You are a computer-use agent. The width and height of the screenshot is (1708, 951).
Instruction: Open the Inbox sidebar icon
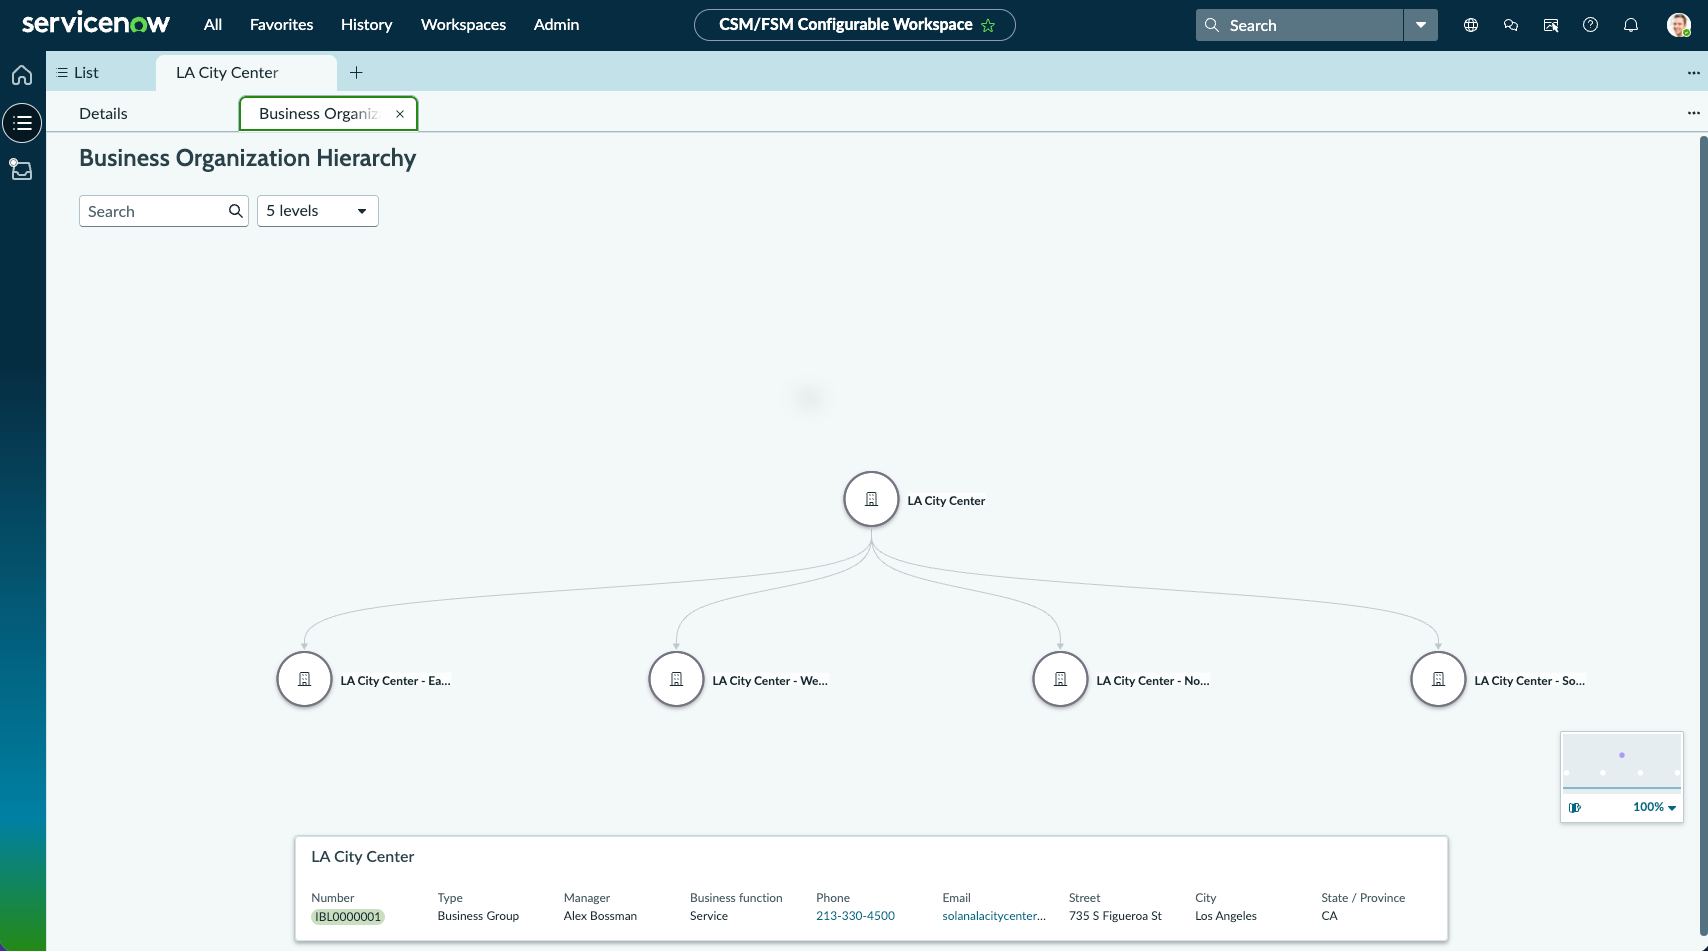click(21, 169)
